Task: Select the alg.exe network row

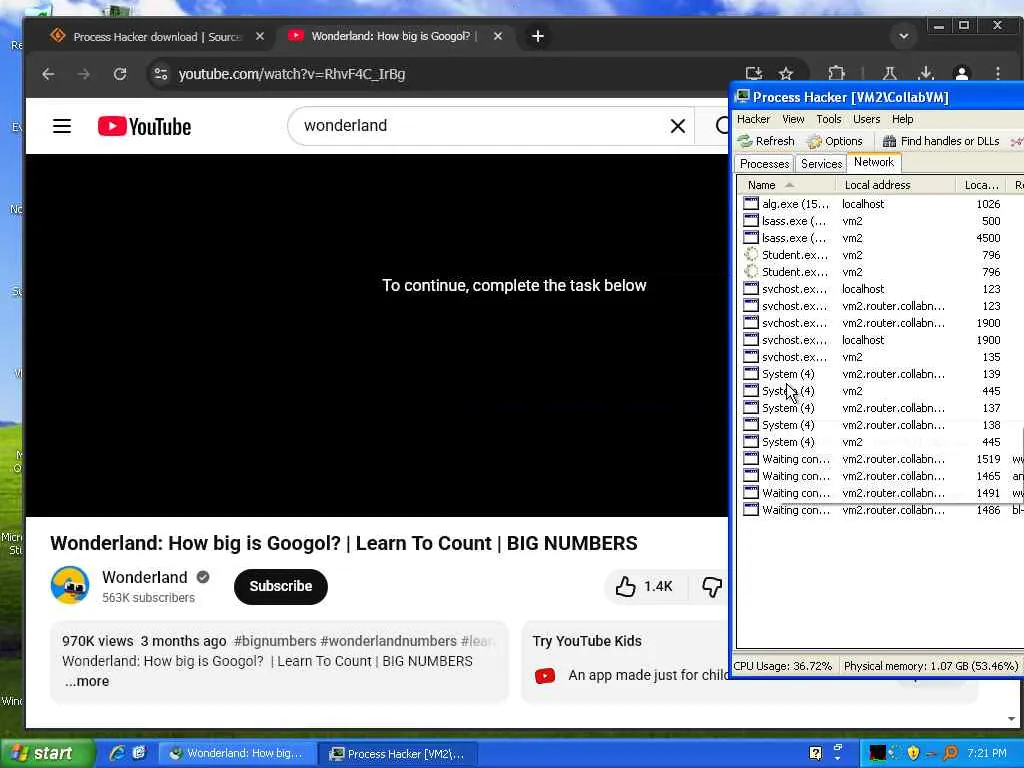Action: (879, 204)
